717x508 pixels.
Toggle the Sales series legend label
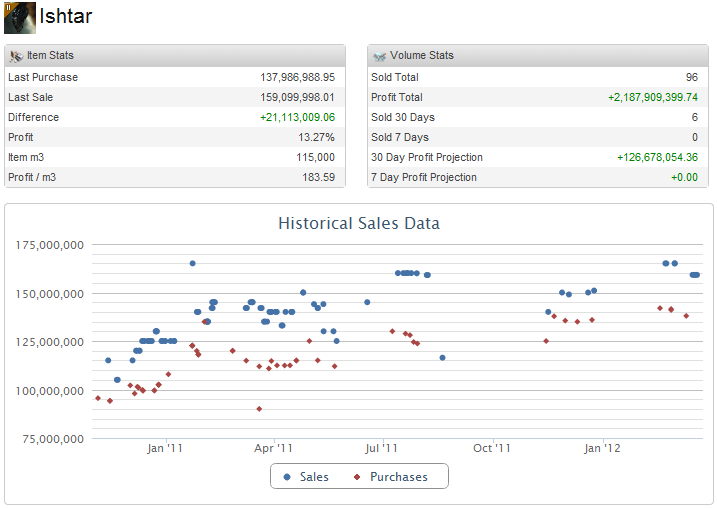314,477
